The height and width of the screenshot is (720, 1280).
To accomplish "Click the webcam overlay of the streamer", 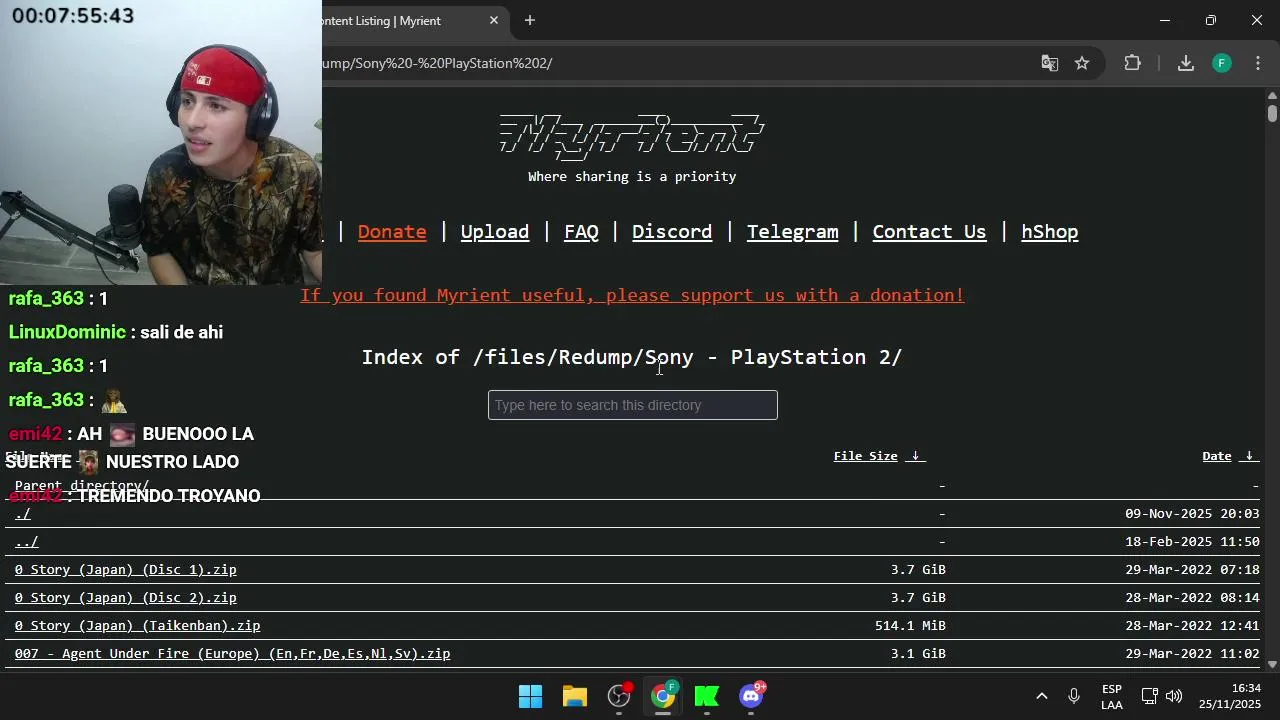I will 161,142.
